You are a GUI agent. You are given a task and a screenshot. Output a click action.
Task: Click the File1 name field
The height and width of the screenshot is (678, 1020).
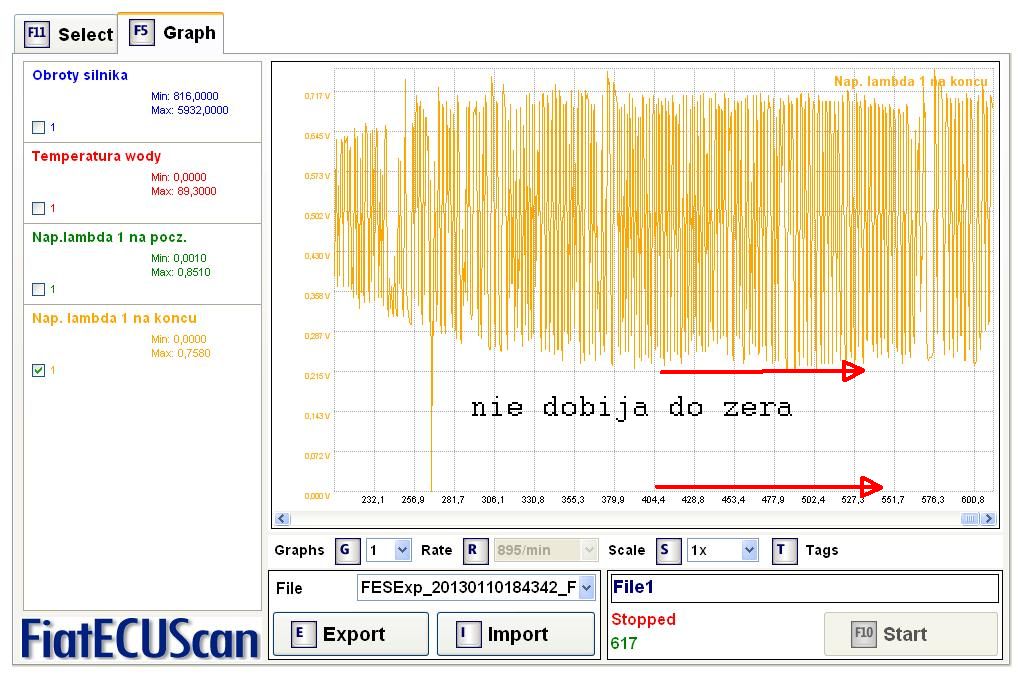(x=804, y=588)
